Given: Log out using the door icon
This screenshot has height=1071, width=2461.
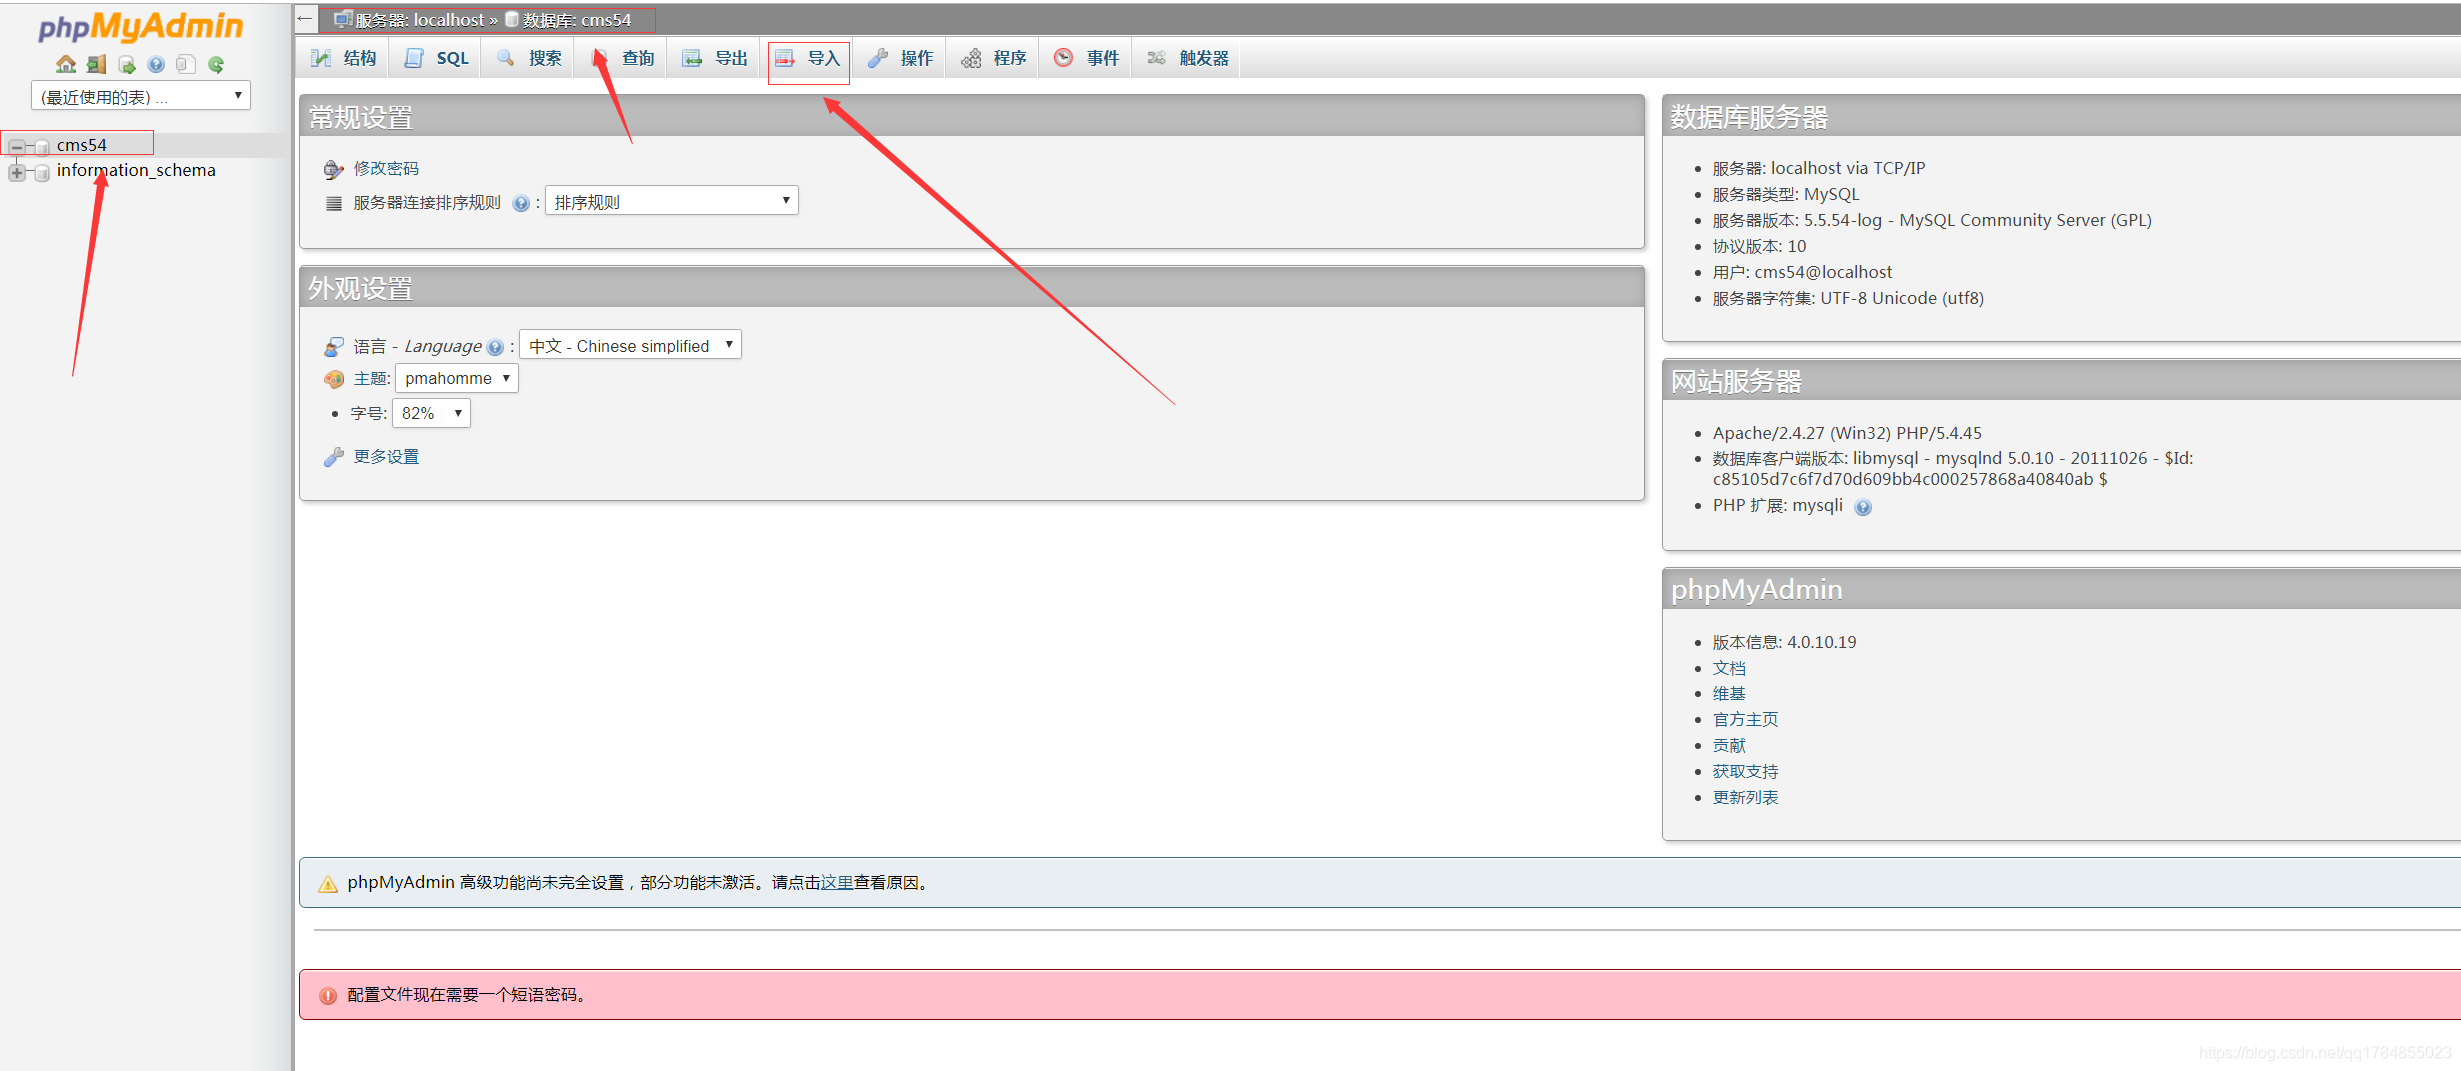Looking at the screenshot, I should pyautogui.click(x=96, y=65).
